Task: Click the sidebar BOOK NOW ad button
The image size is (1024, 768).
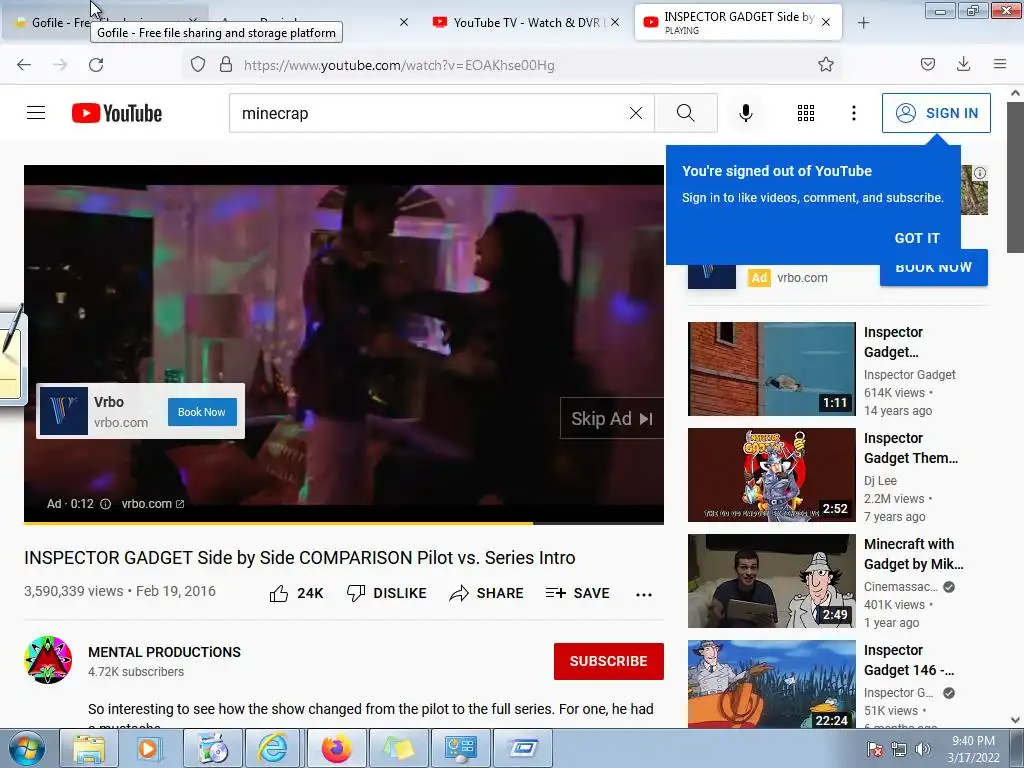Action: click(x=933, y=268)
